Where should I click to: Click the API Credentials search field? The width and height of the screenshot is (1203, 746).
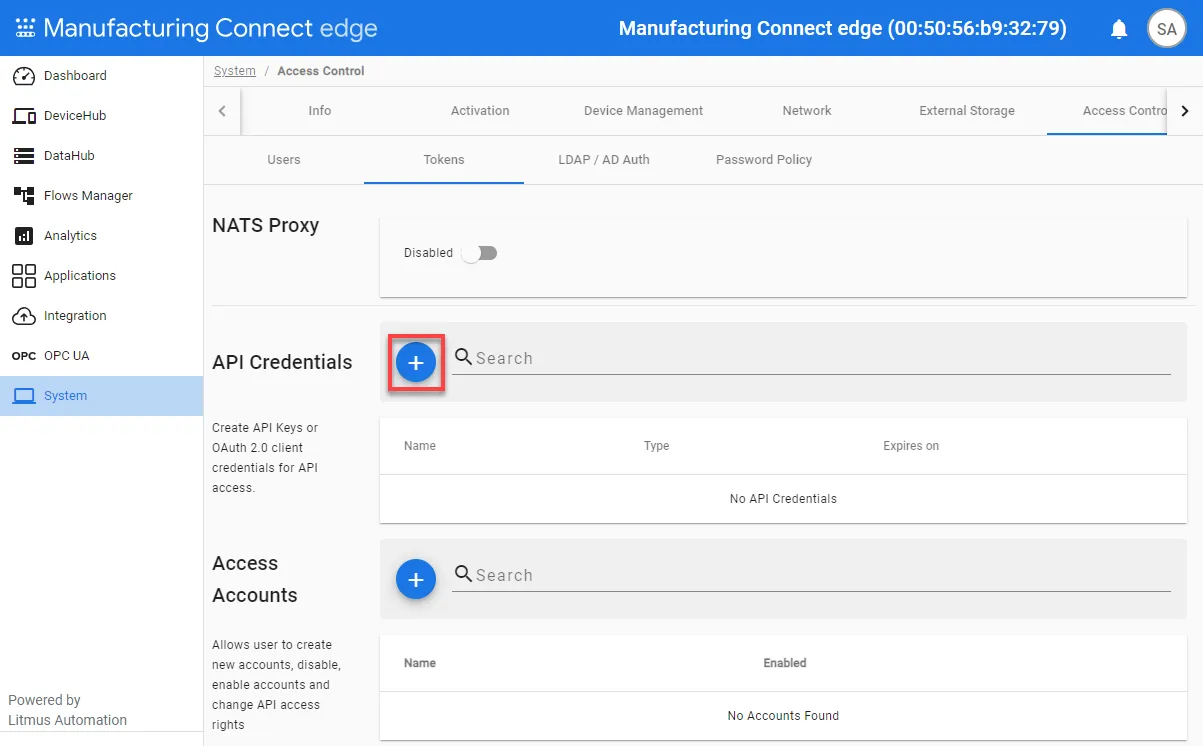tap(811, 358)
